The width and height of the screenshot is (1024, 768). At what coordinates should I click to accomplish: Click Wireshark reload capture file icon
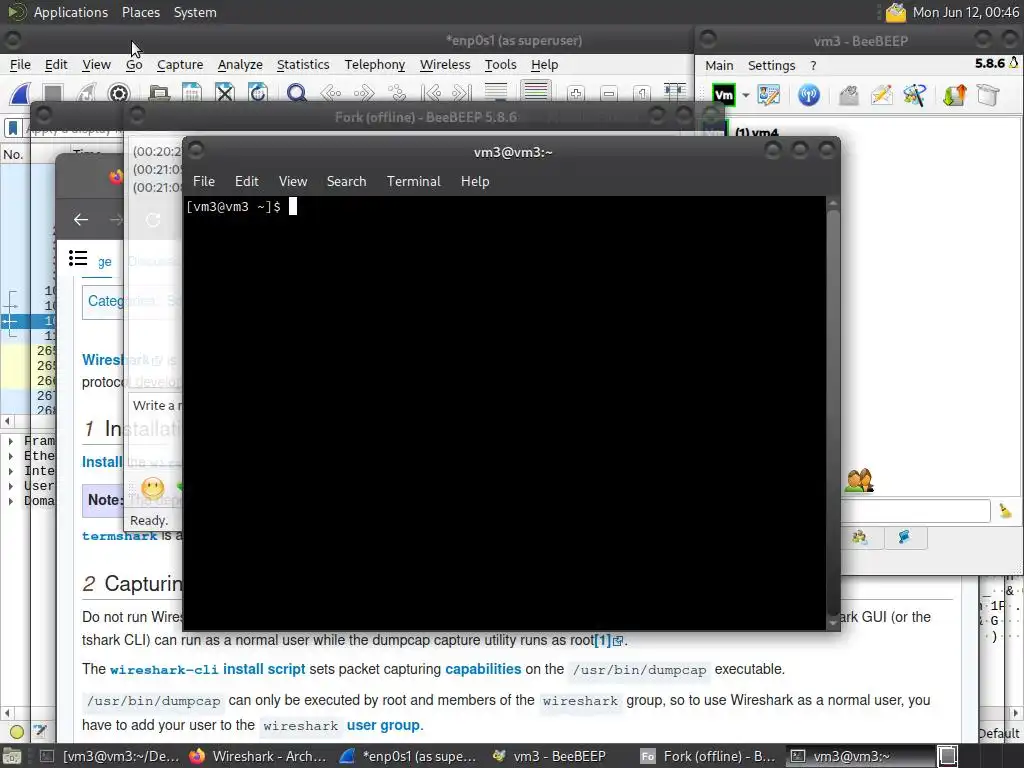coord(258,93)
